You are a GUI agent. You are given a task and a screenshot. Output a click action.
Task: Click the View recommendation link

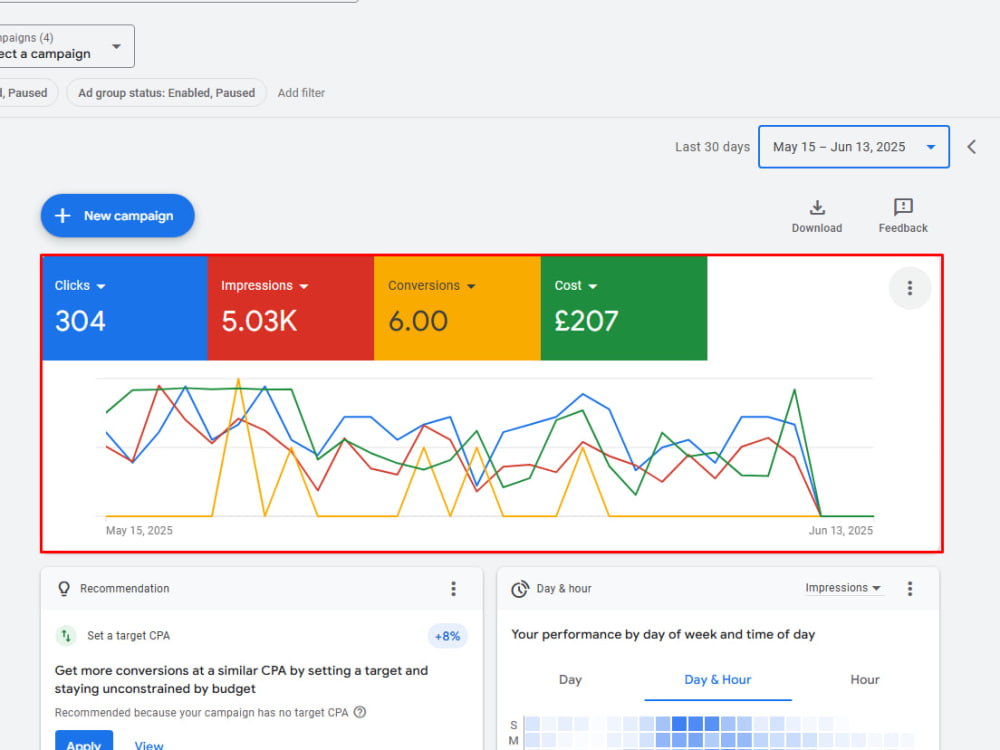click(x=149, y=745)
